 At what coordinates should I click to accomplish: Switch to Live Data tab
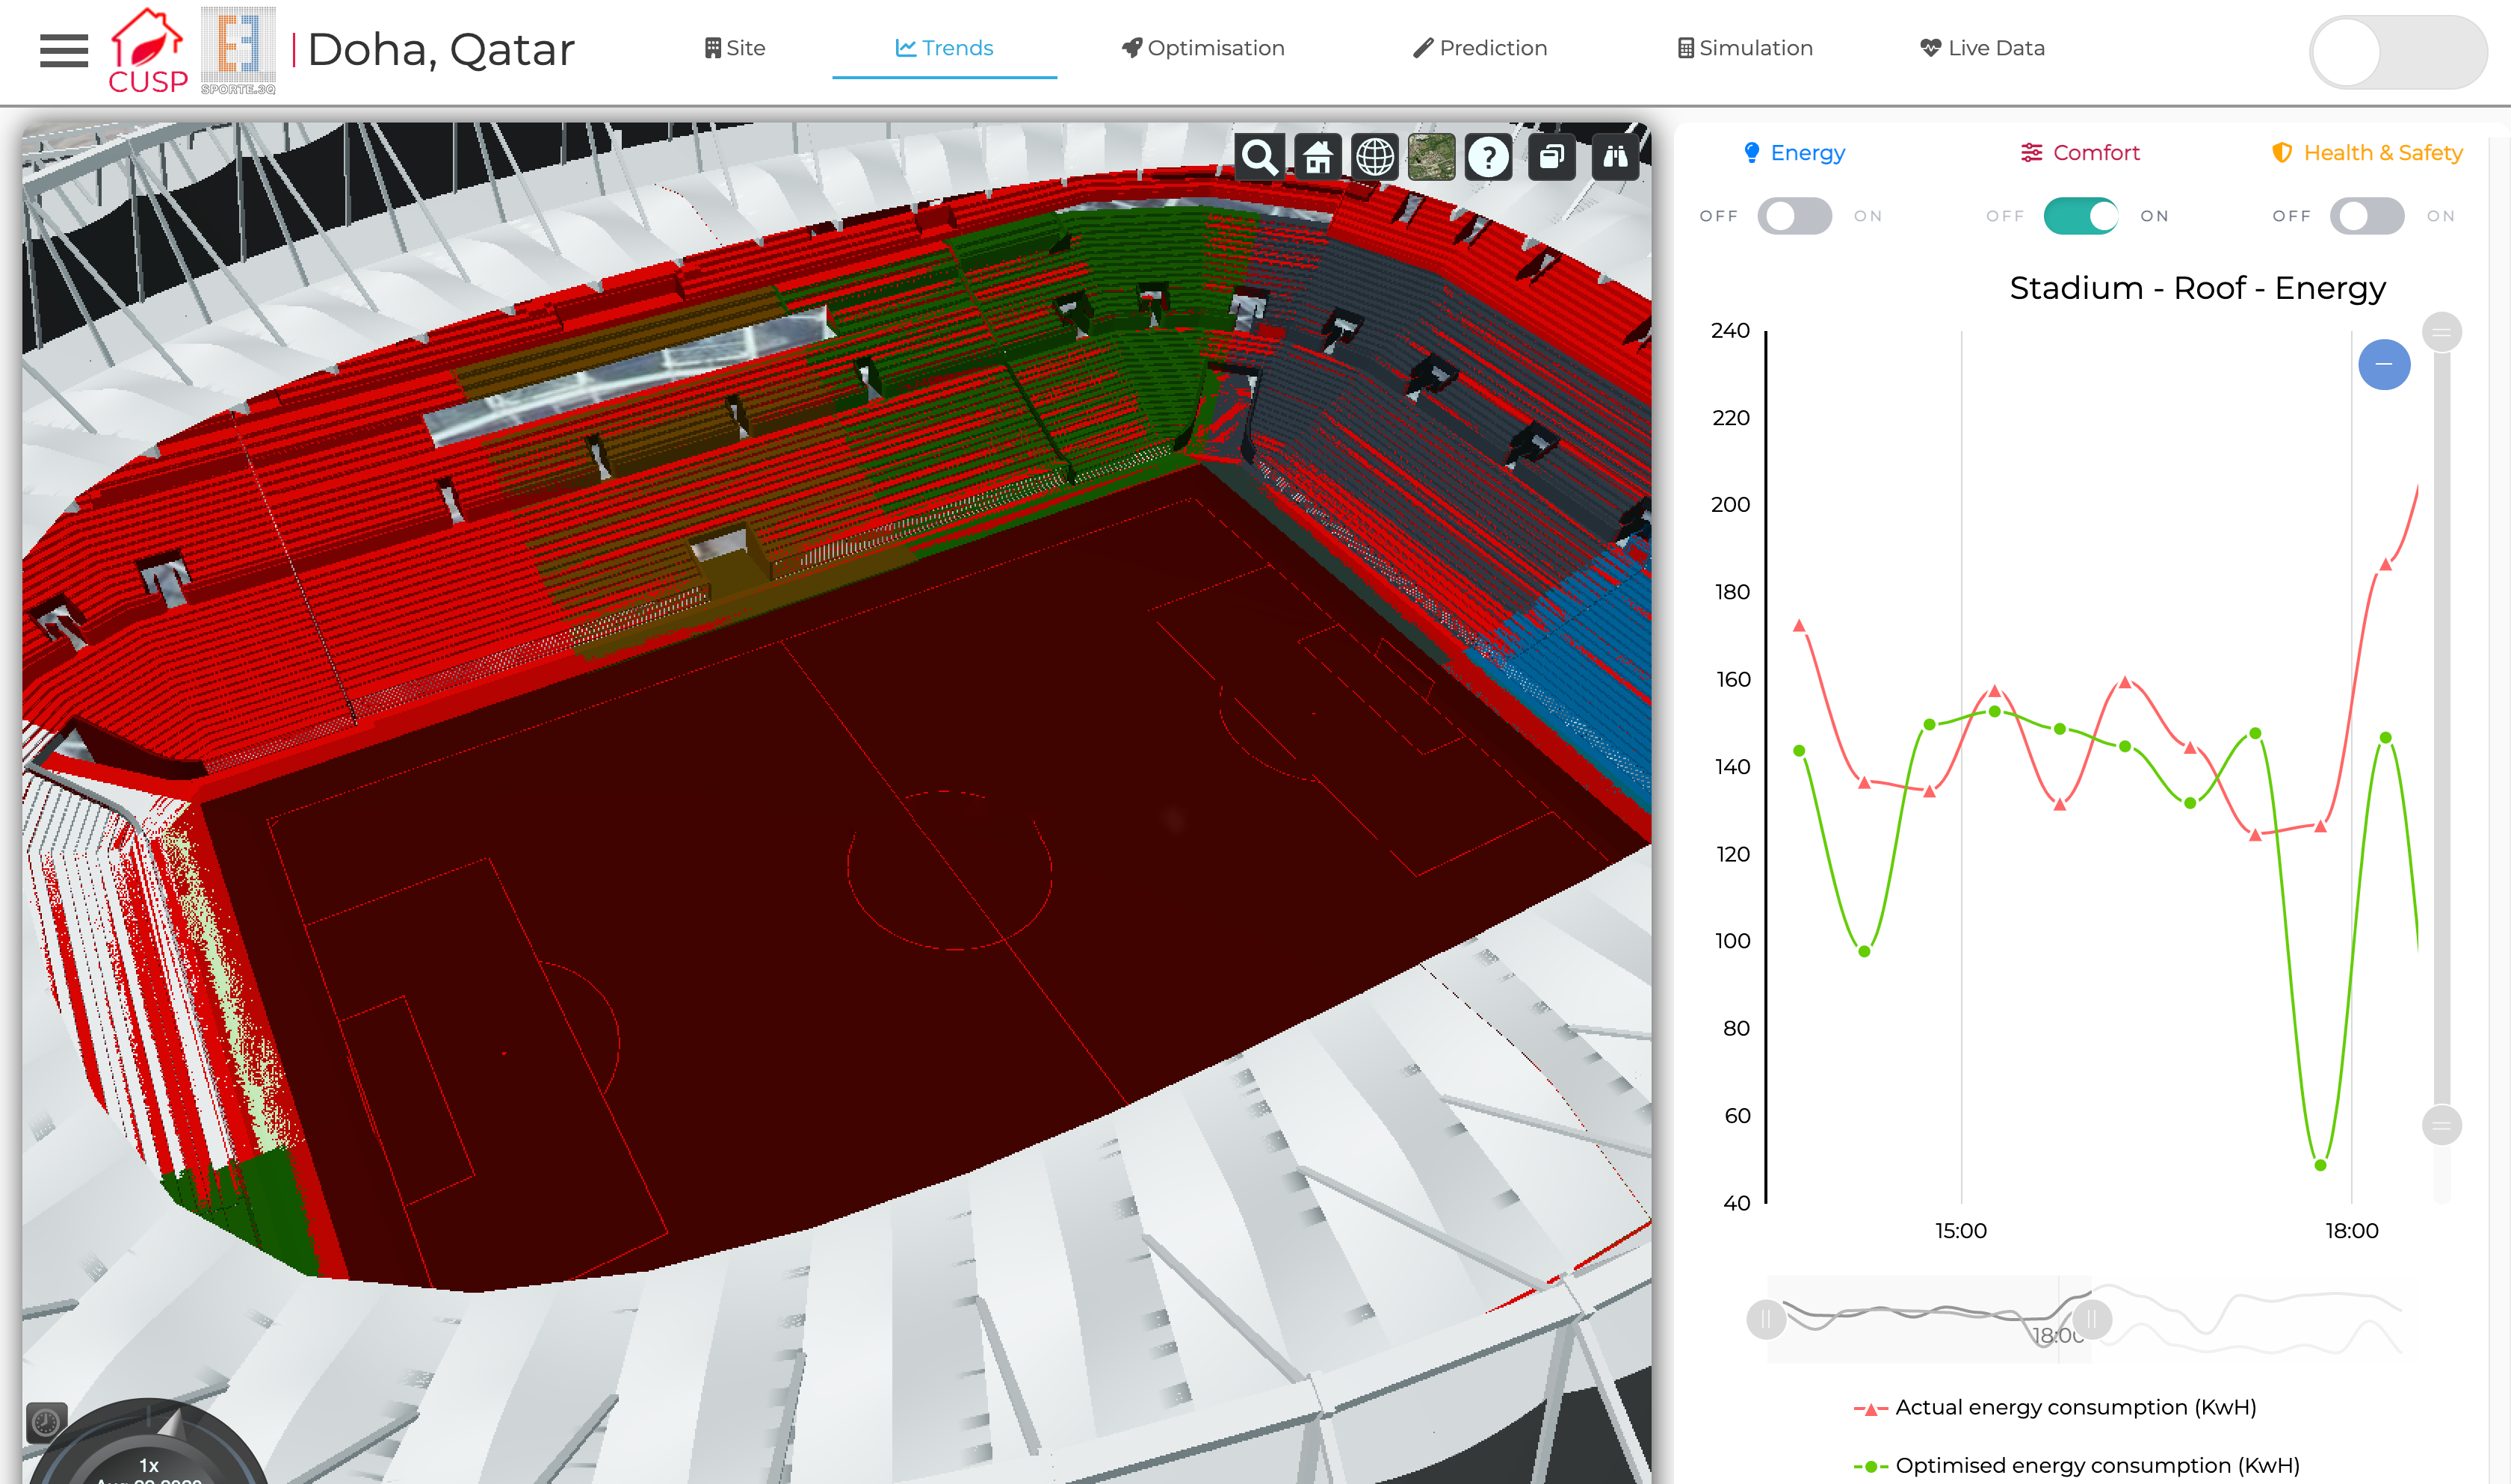point(1983,48)
